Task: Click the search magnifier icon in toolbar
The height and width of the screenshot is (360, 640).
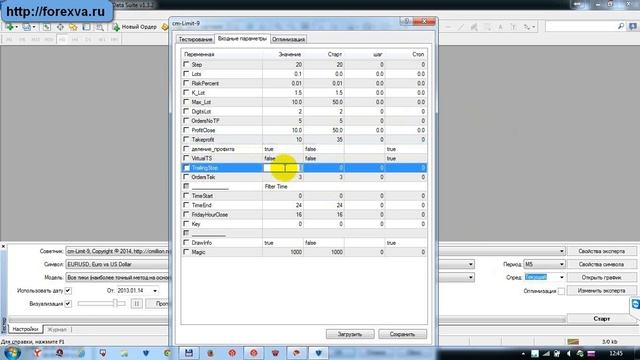Action: click(621, 26)
